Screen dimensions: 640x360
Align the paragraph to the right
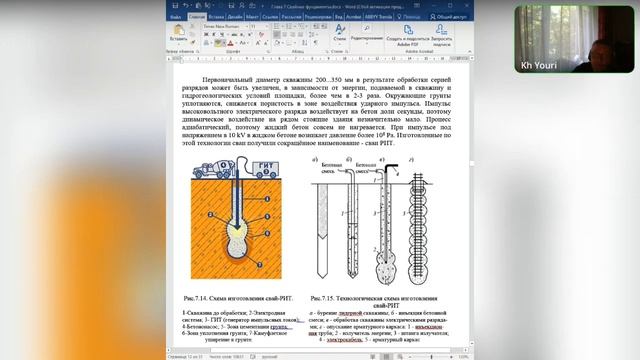[292, 34]
